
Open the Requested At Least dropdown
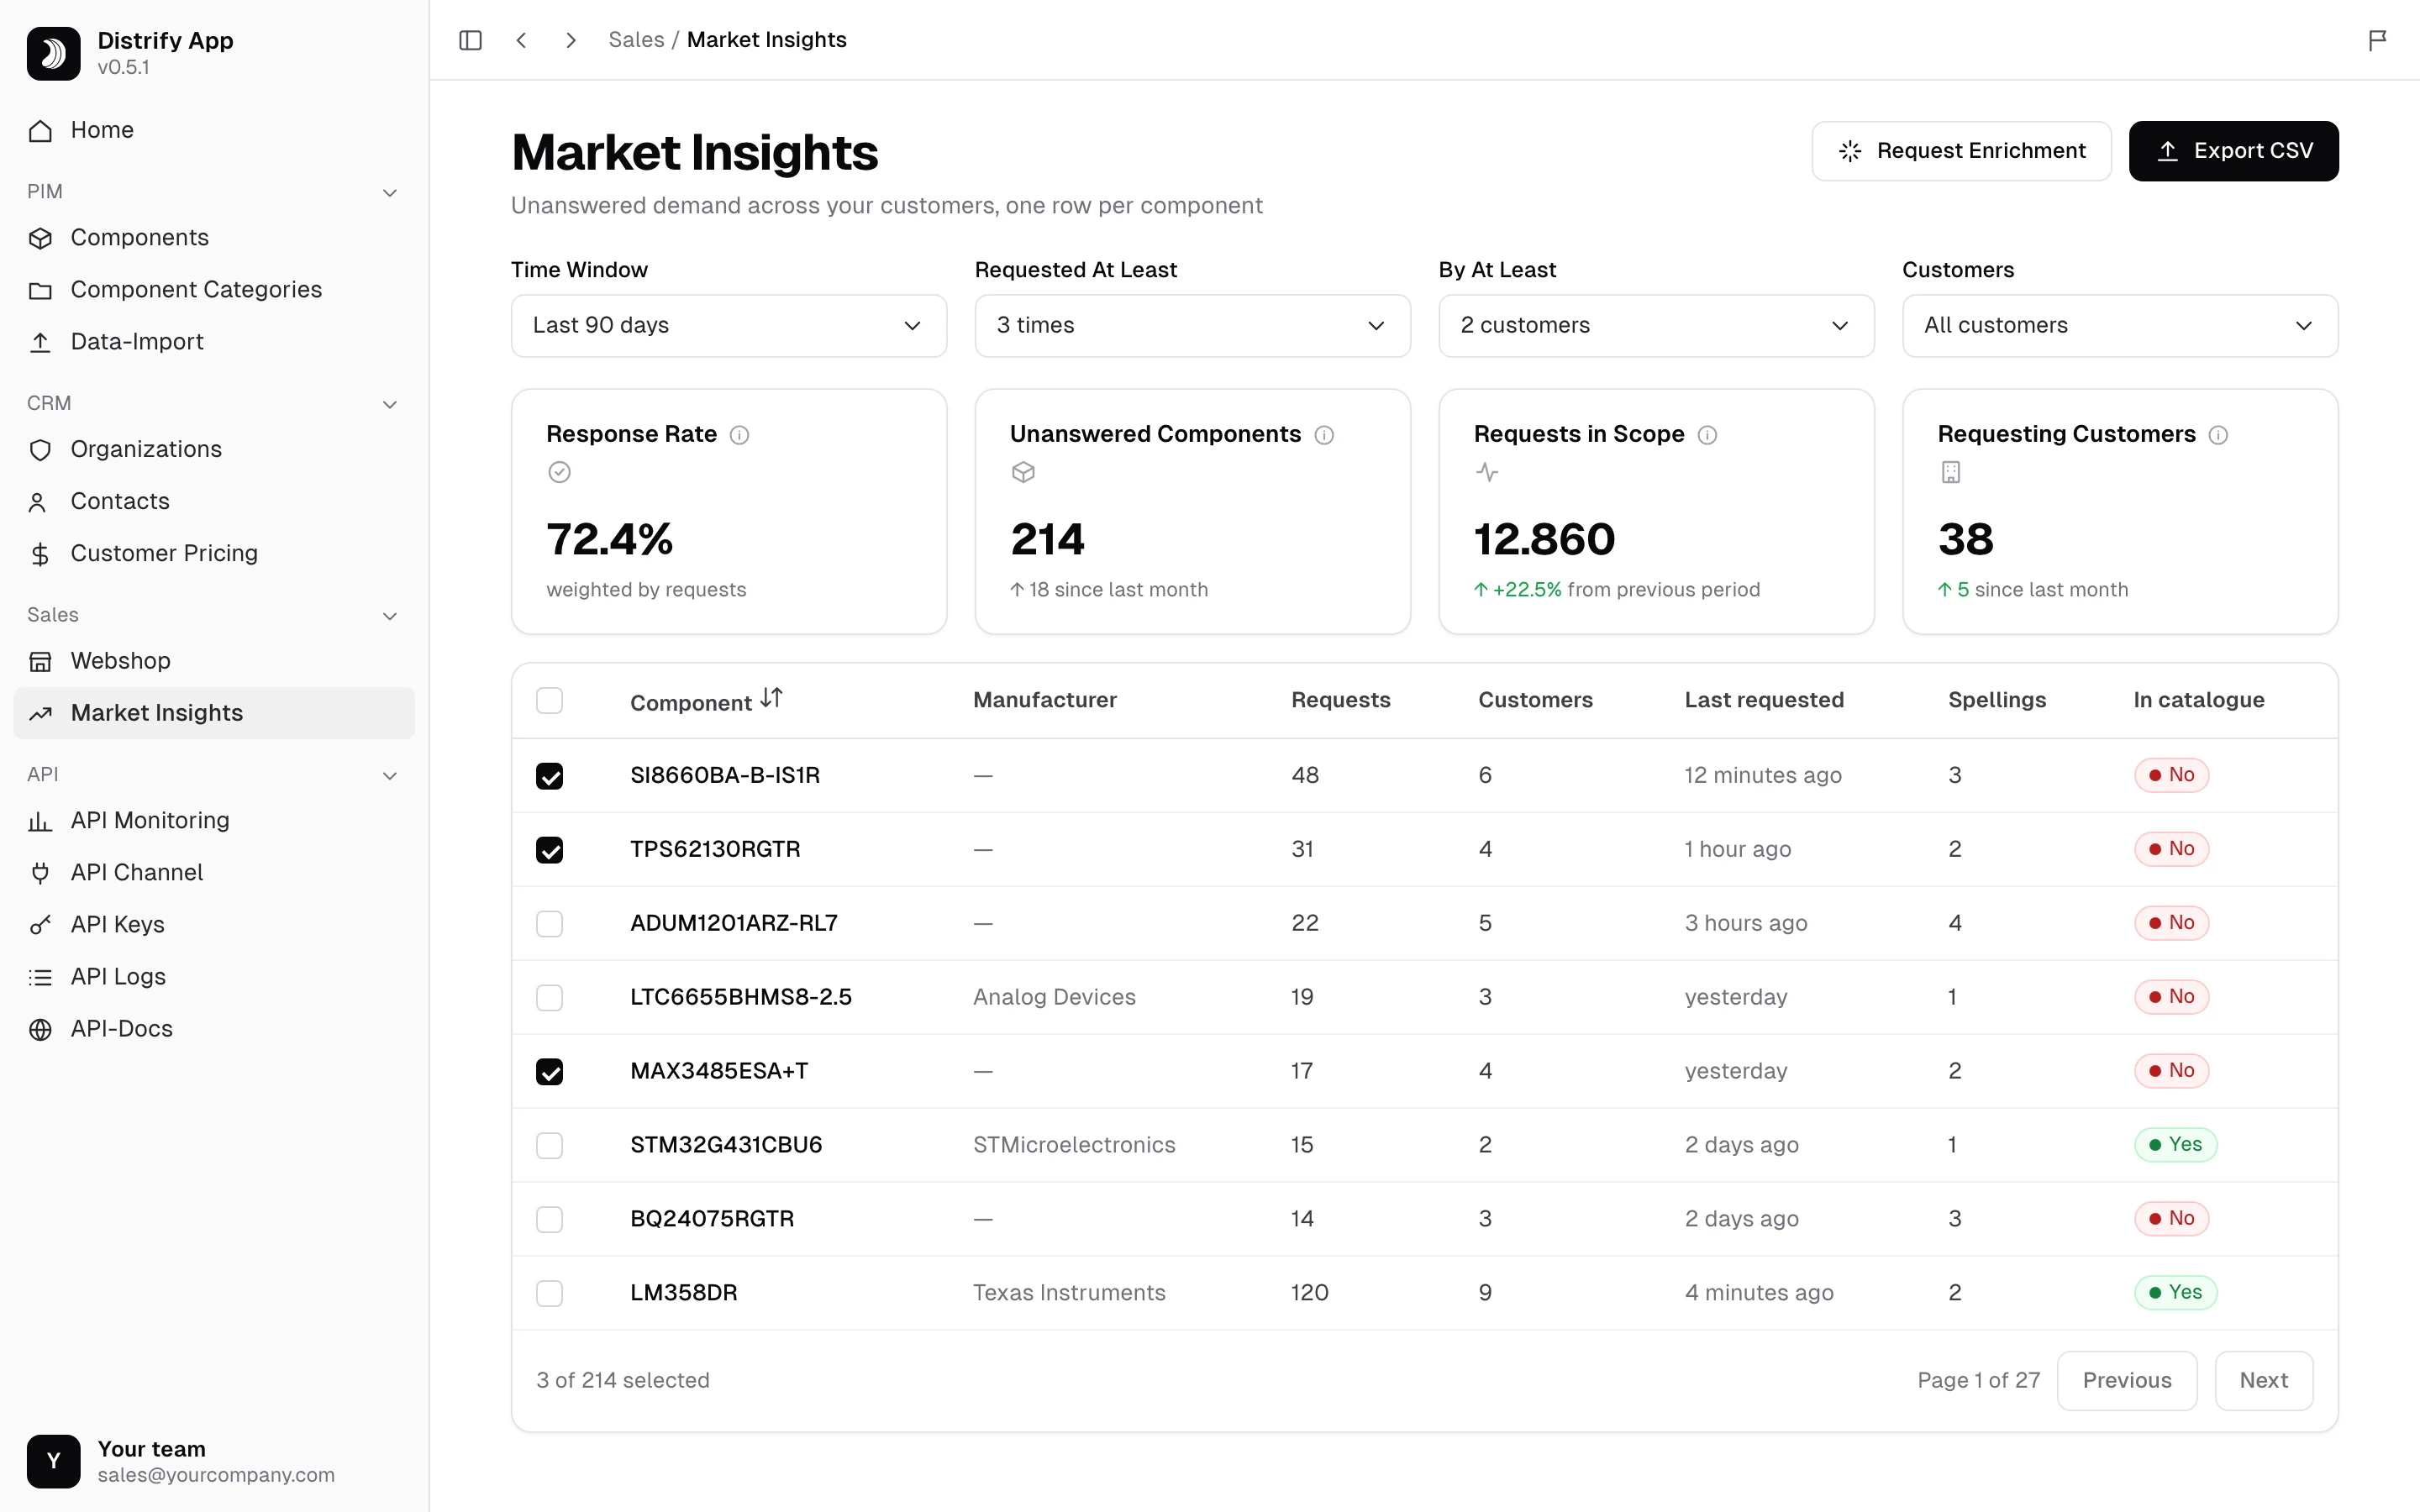click(x=1192, y=326)
